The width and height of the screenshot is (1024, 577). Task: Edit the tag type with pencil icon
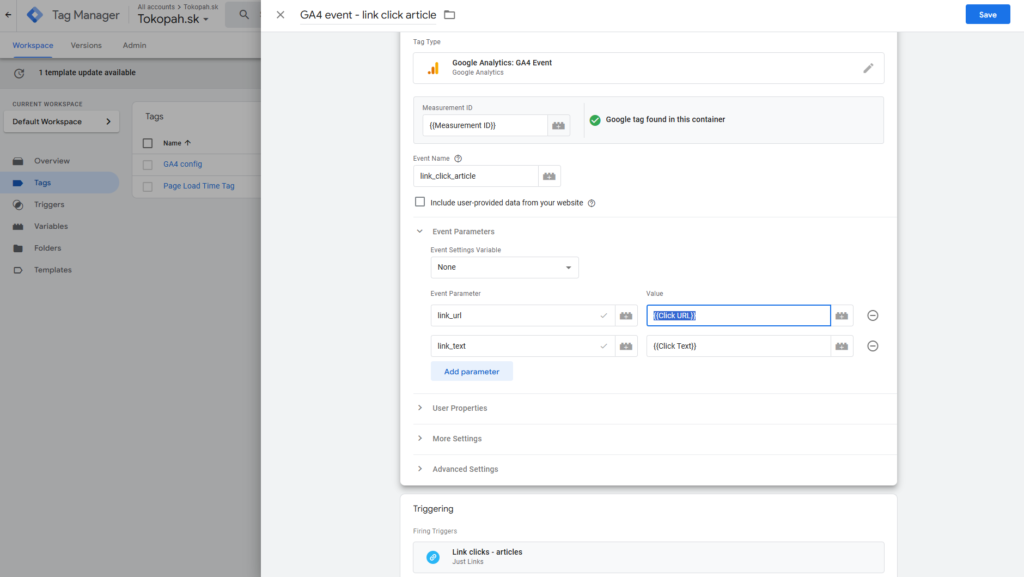(x=868, y=68)
